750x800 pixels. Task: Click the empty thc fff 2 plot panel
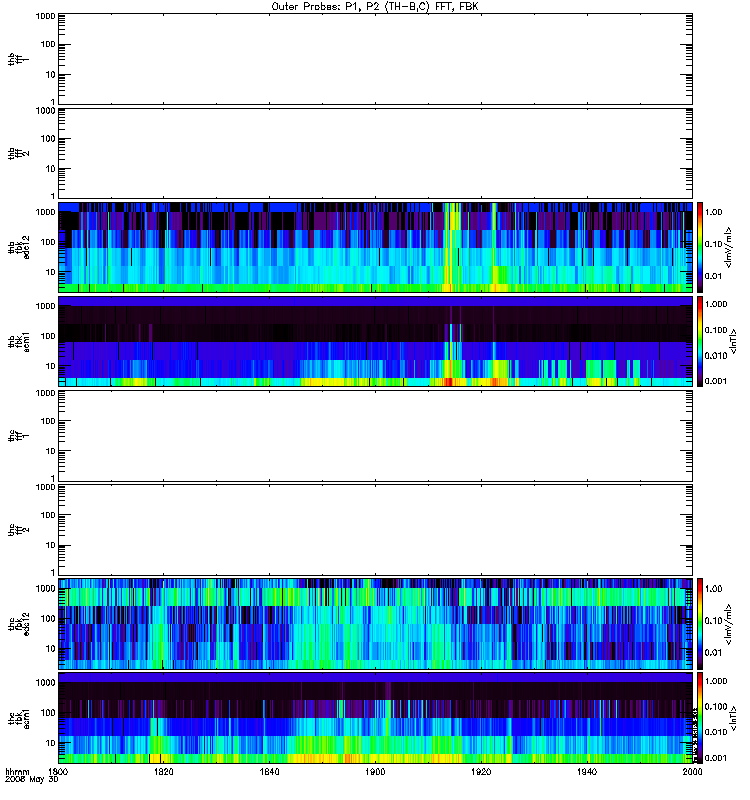point(375,530)
